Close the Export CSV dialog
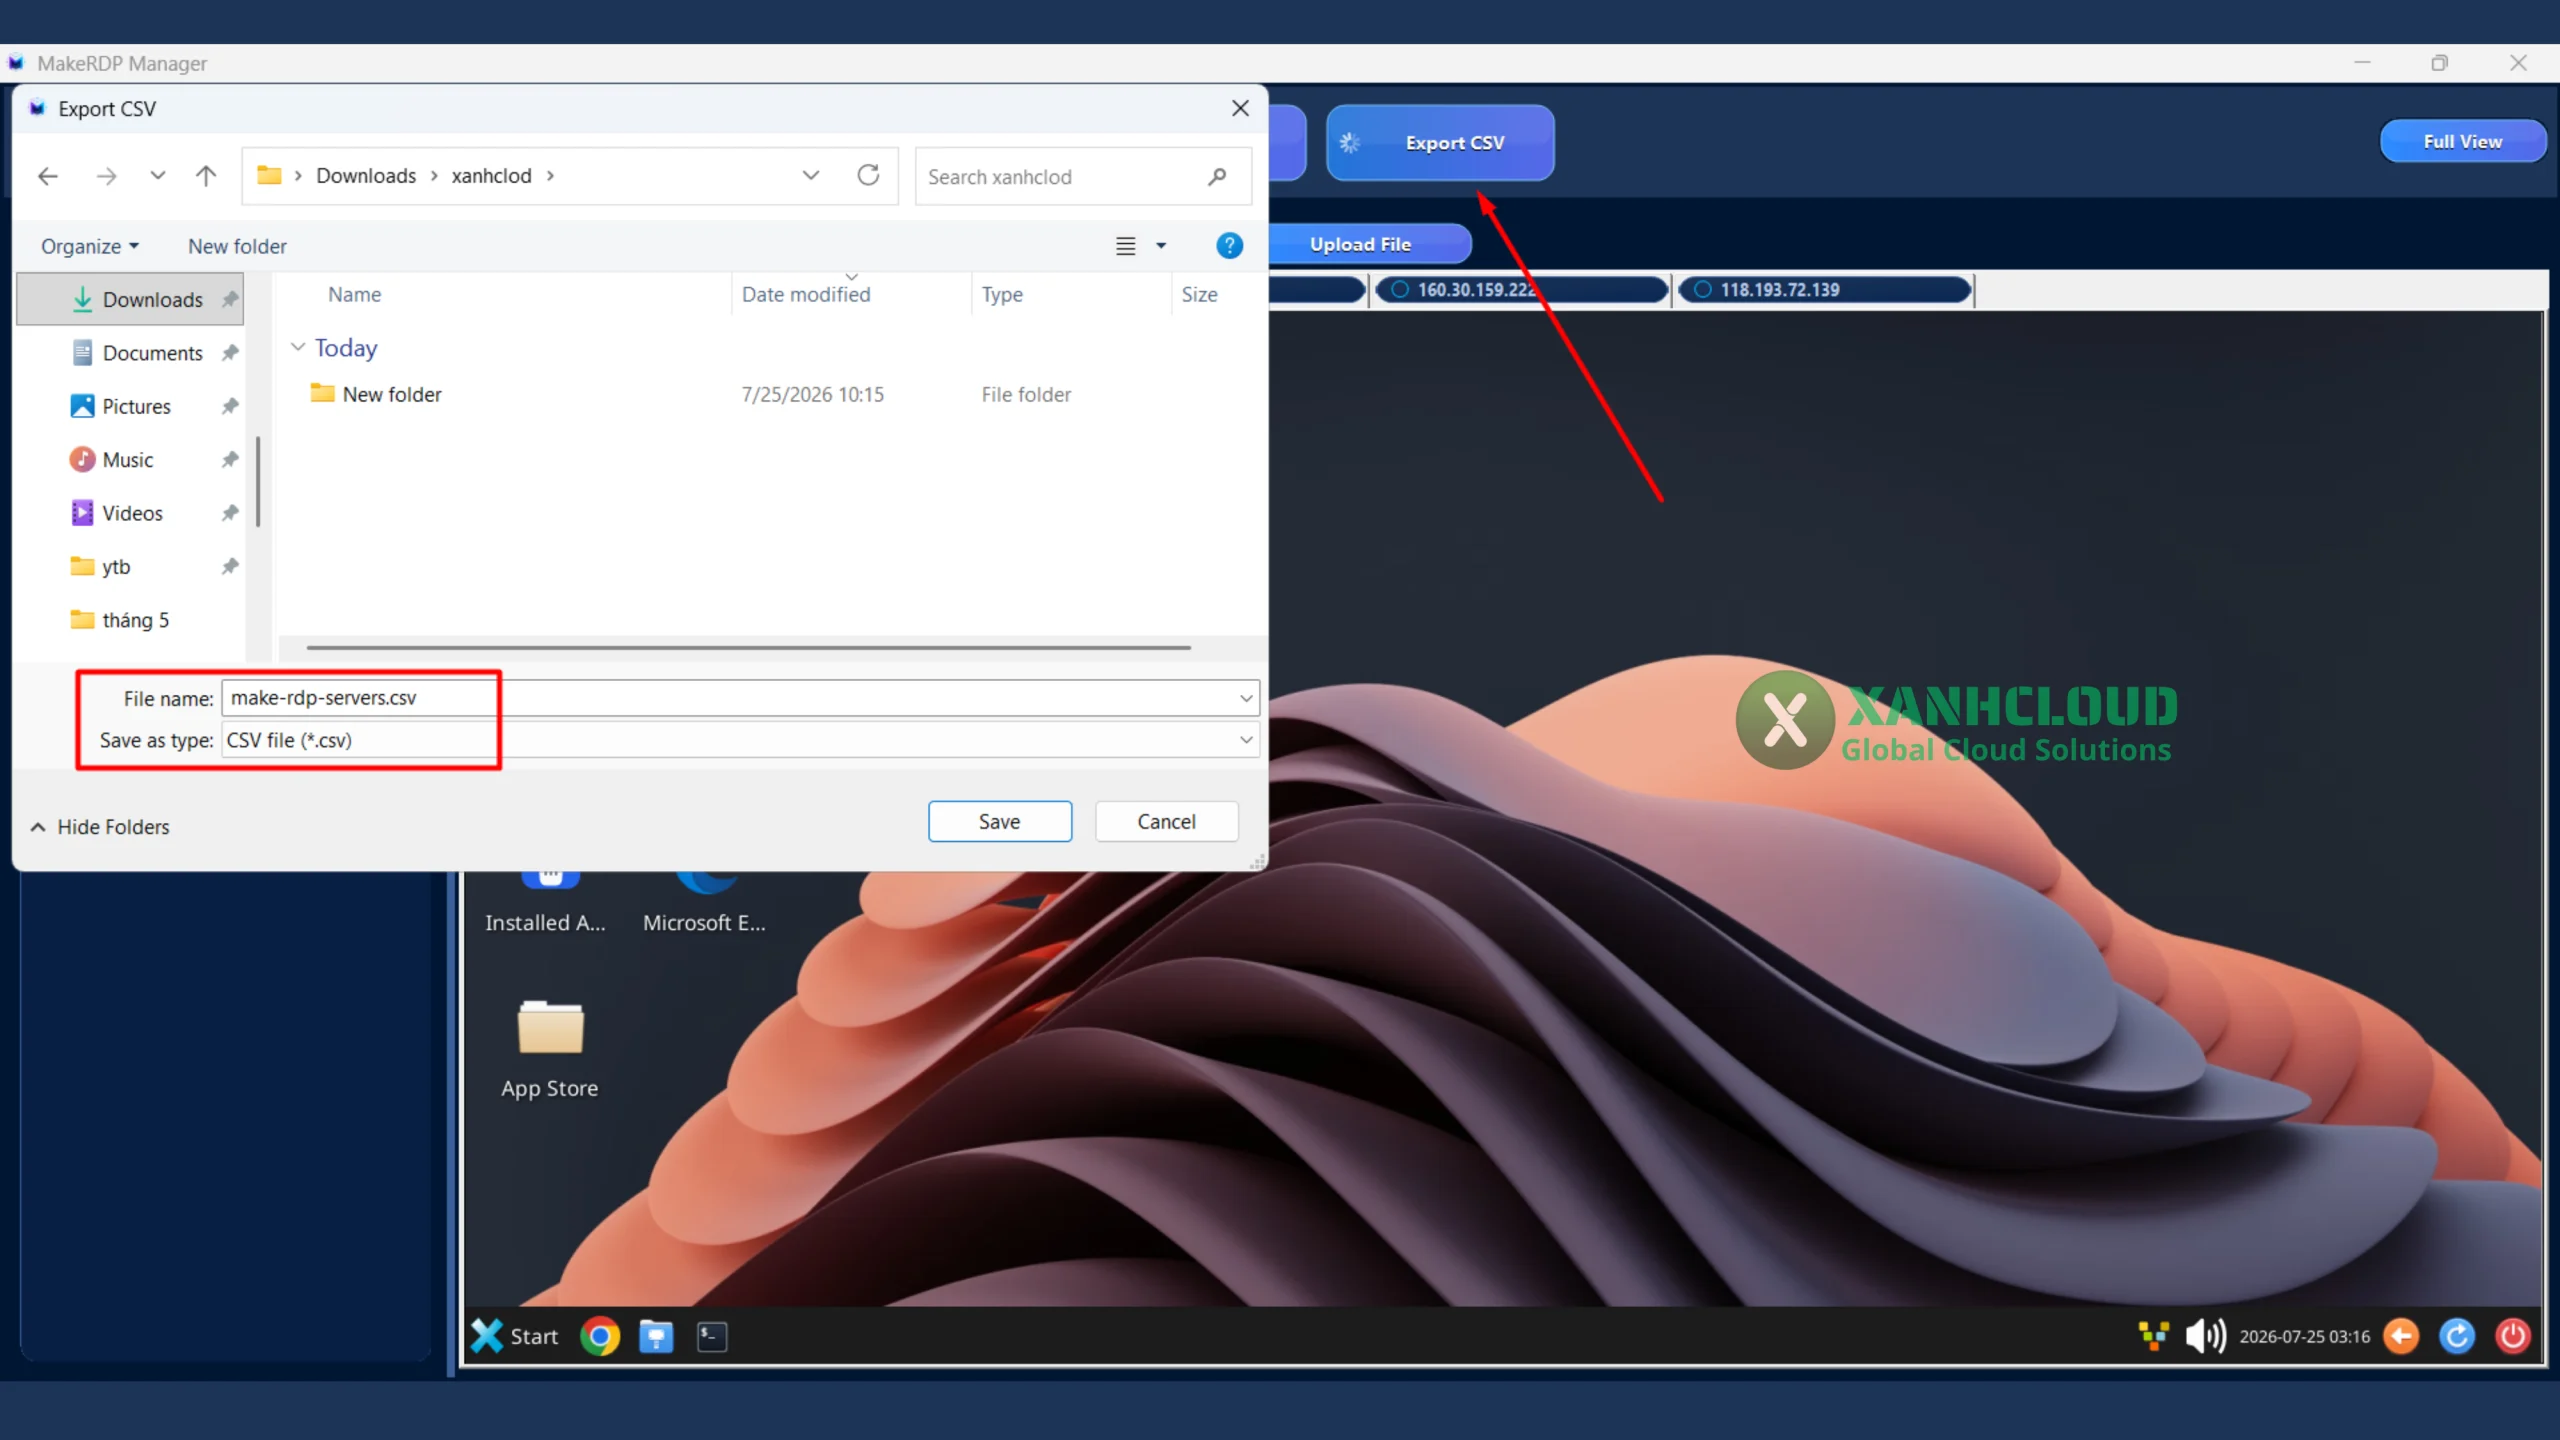This screenshot has width=2560, height=1440. (1240, 108)
